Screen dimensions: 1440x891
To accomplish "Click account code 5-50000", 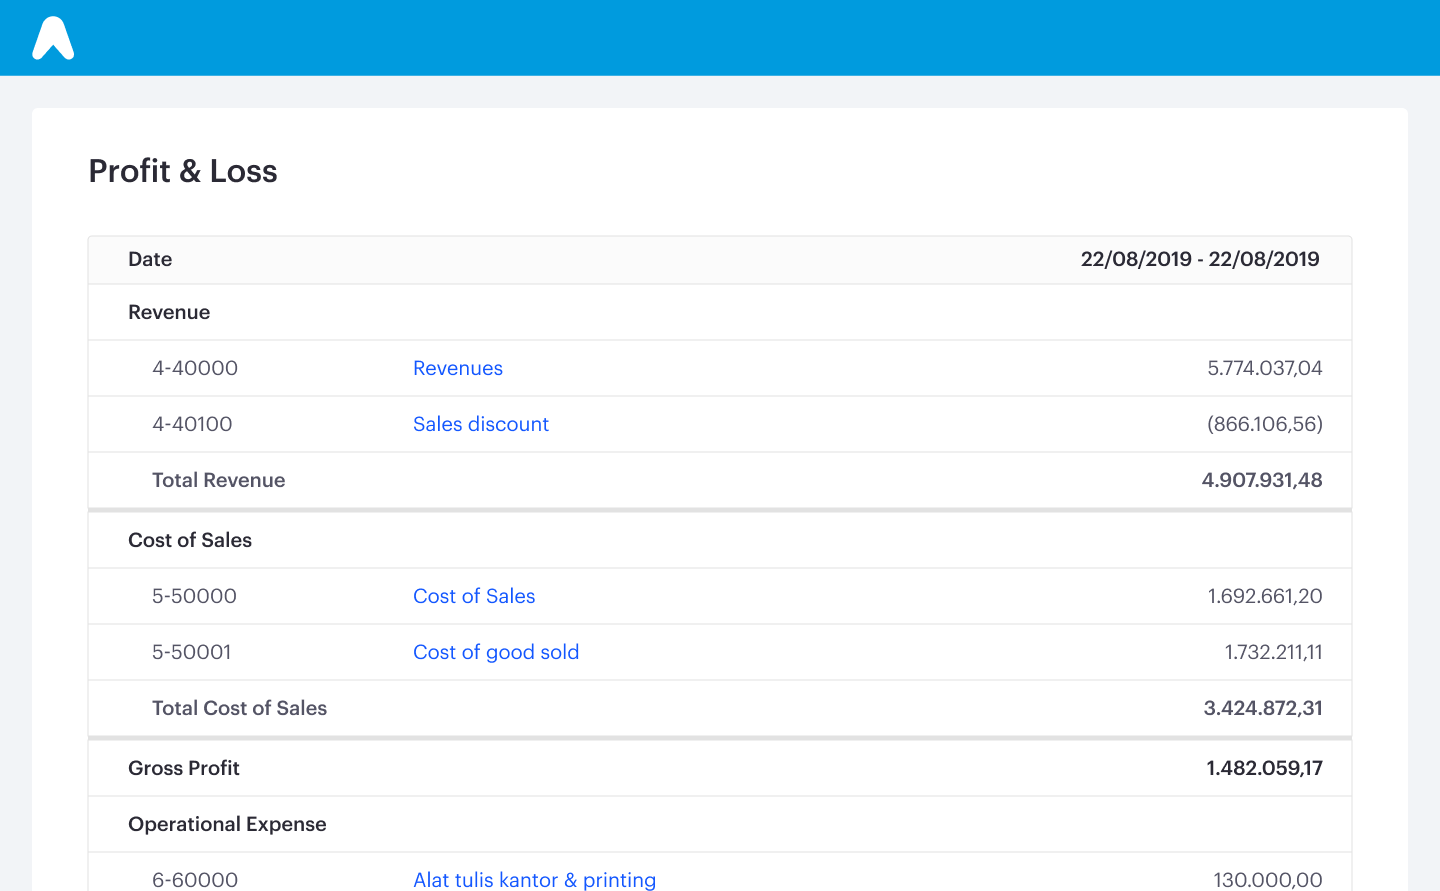I will pos(194,596).
